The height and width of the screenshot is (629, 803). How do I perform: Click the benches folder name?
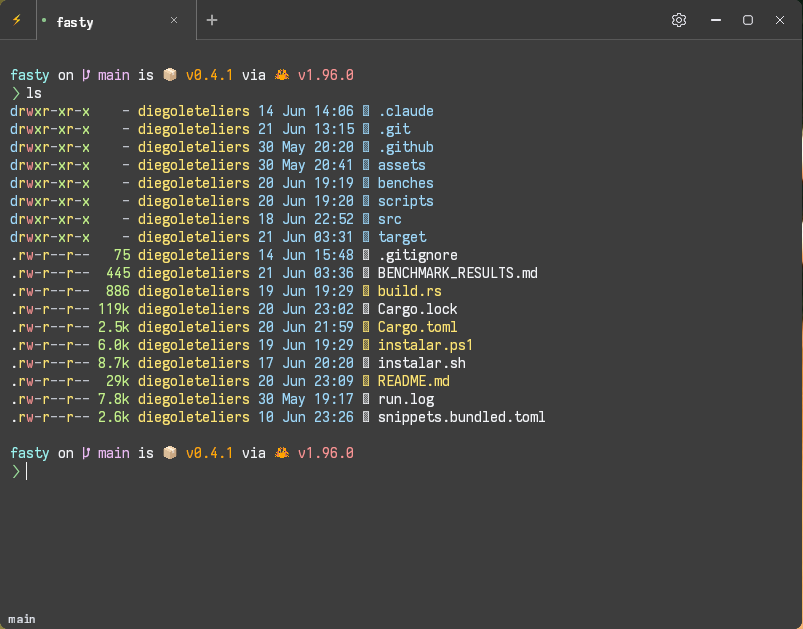click(x=406, y=183)
